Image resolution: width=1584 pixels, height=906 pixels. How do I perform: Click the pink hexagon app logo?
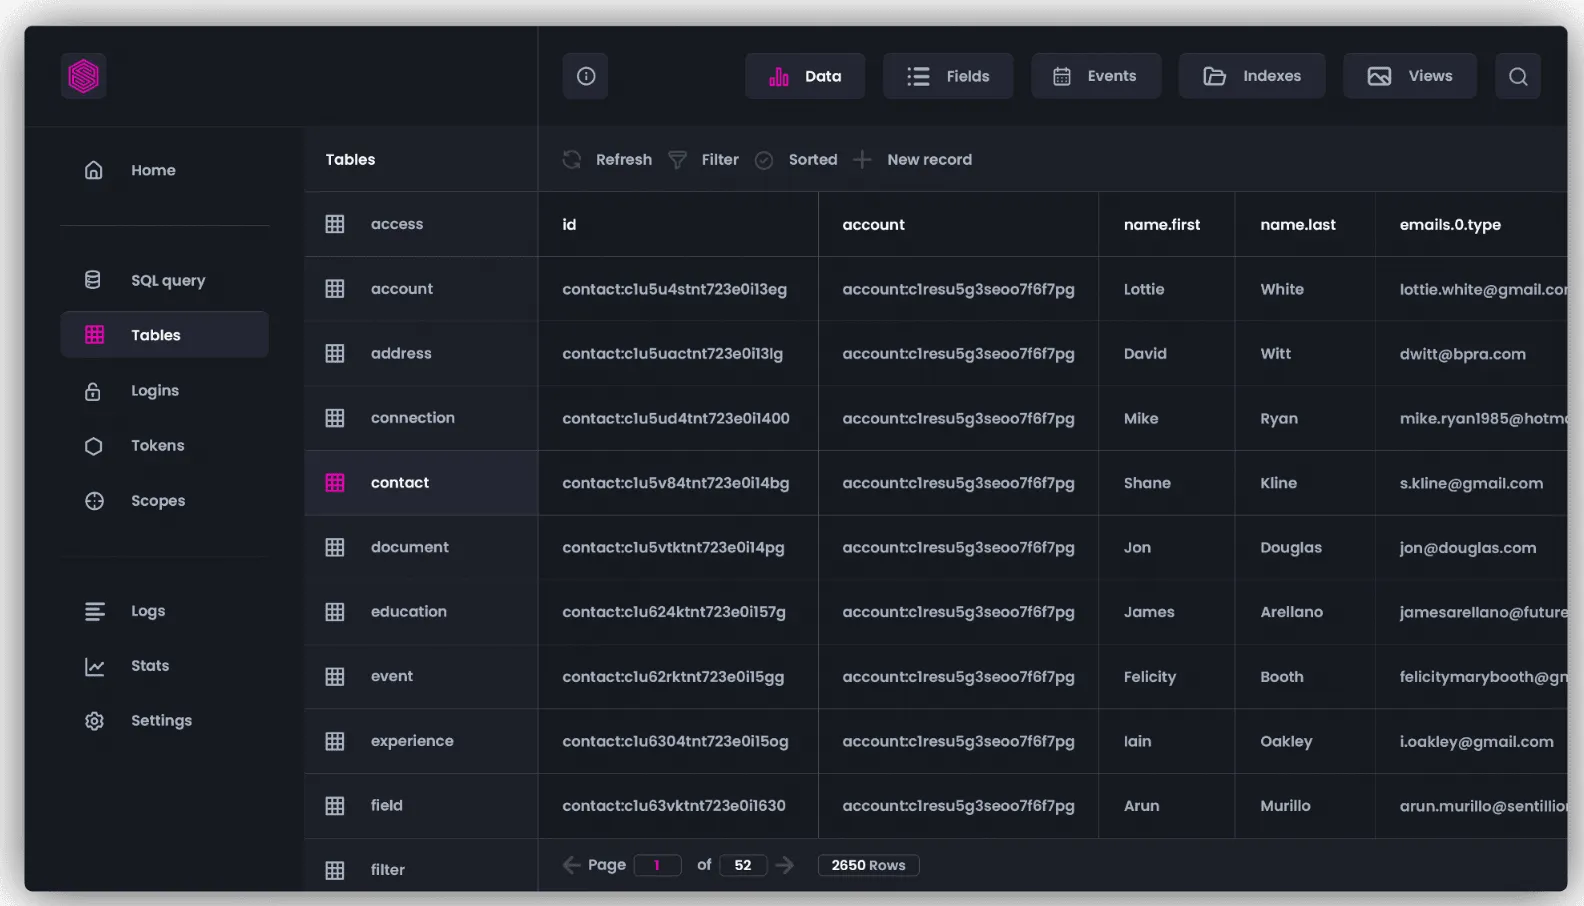(x=84, y=76)
